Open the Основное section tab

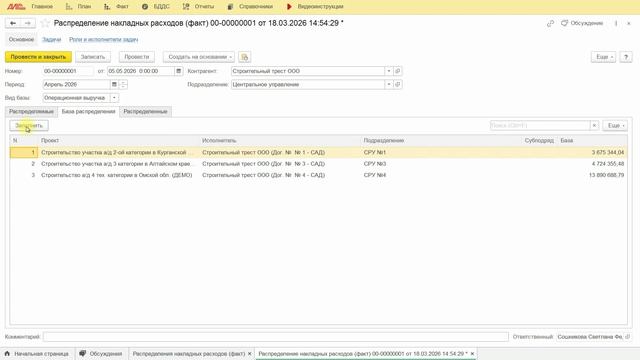pyautogui.click(x=21, y=40)
